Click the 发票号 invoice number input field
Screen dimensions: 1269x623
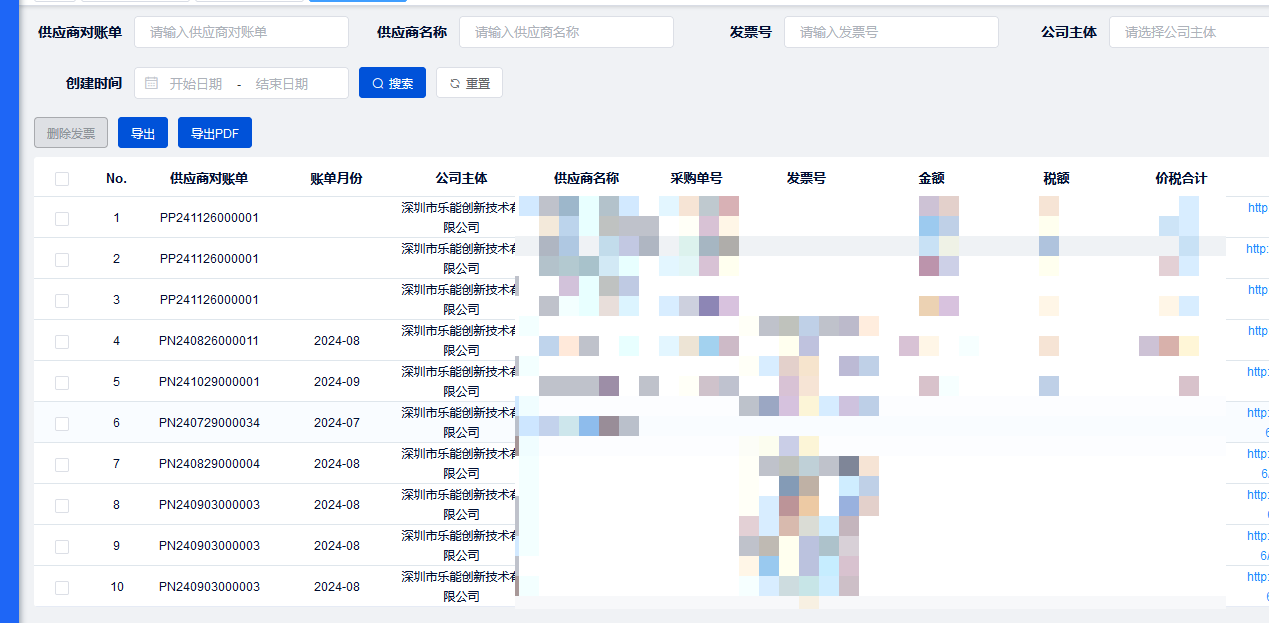[890, 32]
